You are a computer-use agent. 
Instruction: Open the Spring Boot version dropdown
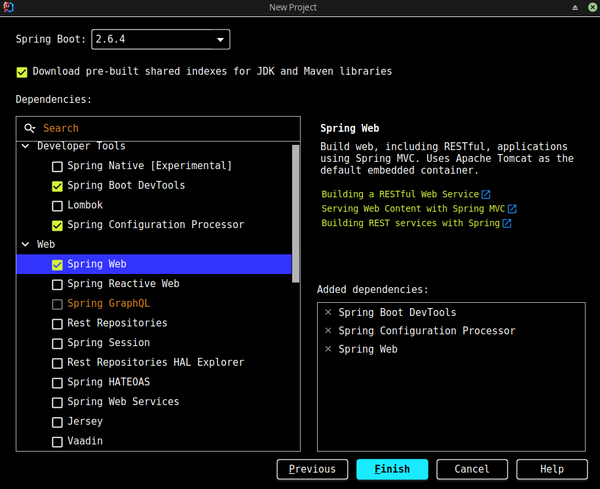(x=161, y=40)
